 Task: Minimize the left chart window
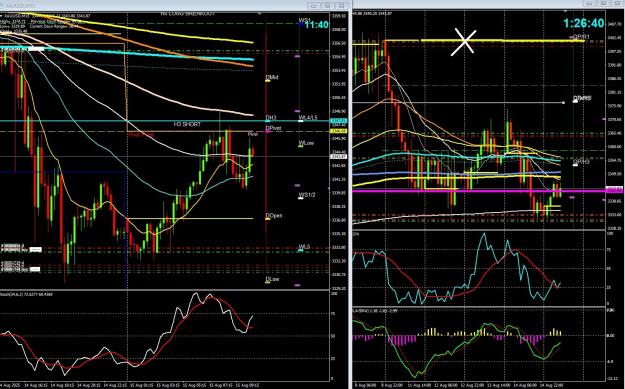(x=313, y=6)
